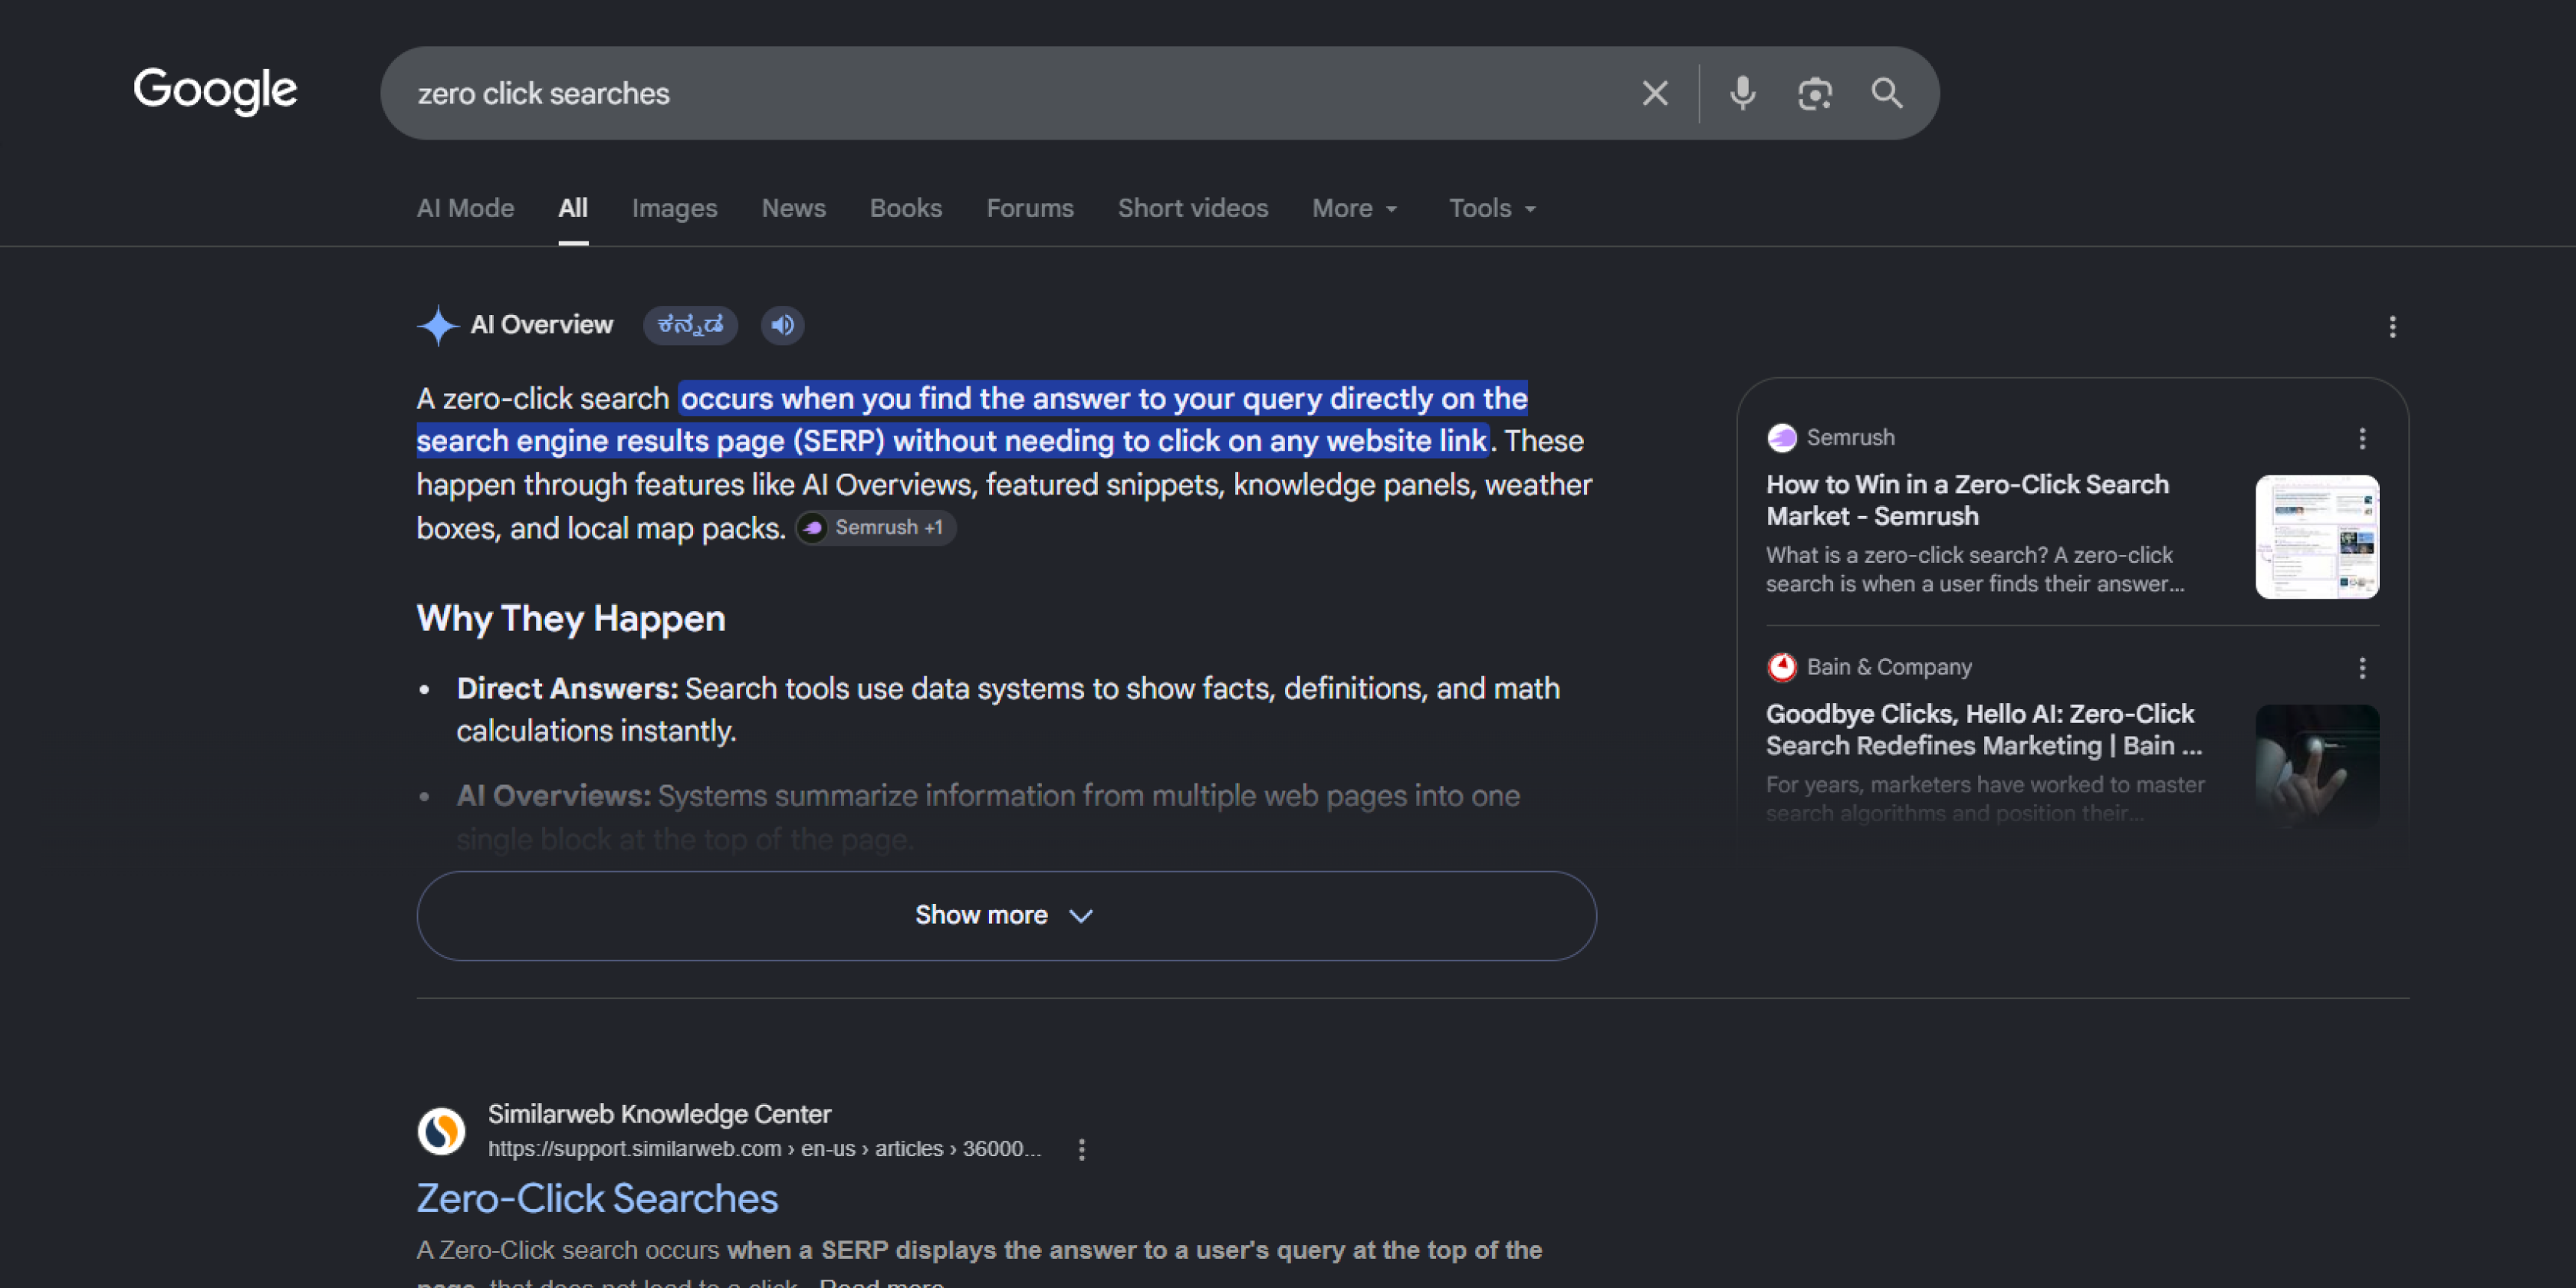This screenshot has width=2576, height=1288.
Task: Open the Google homepage logo
Action: tap(215, 91)
